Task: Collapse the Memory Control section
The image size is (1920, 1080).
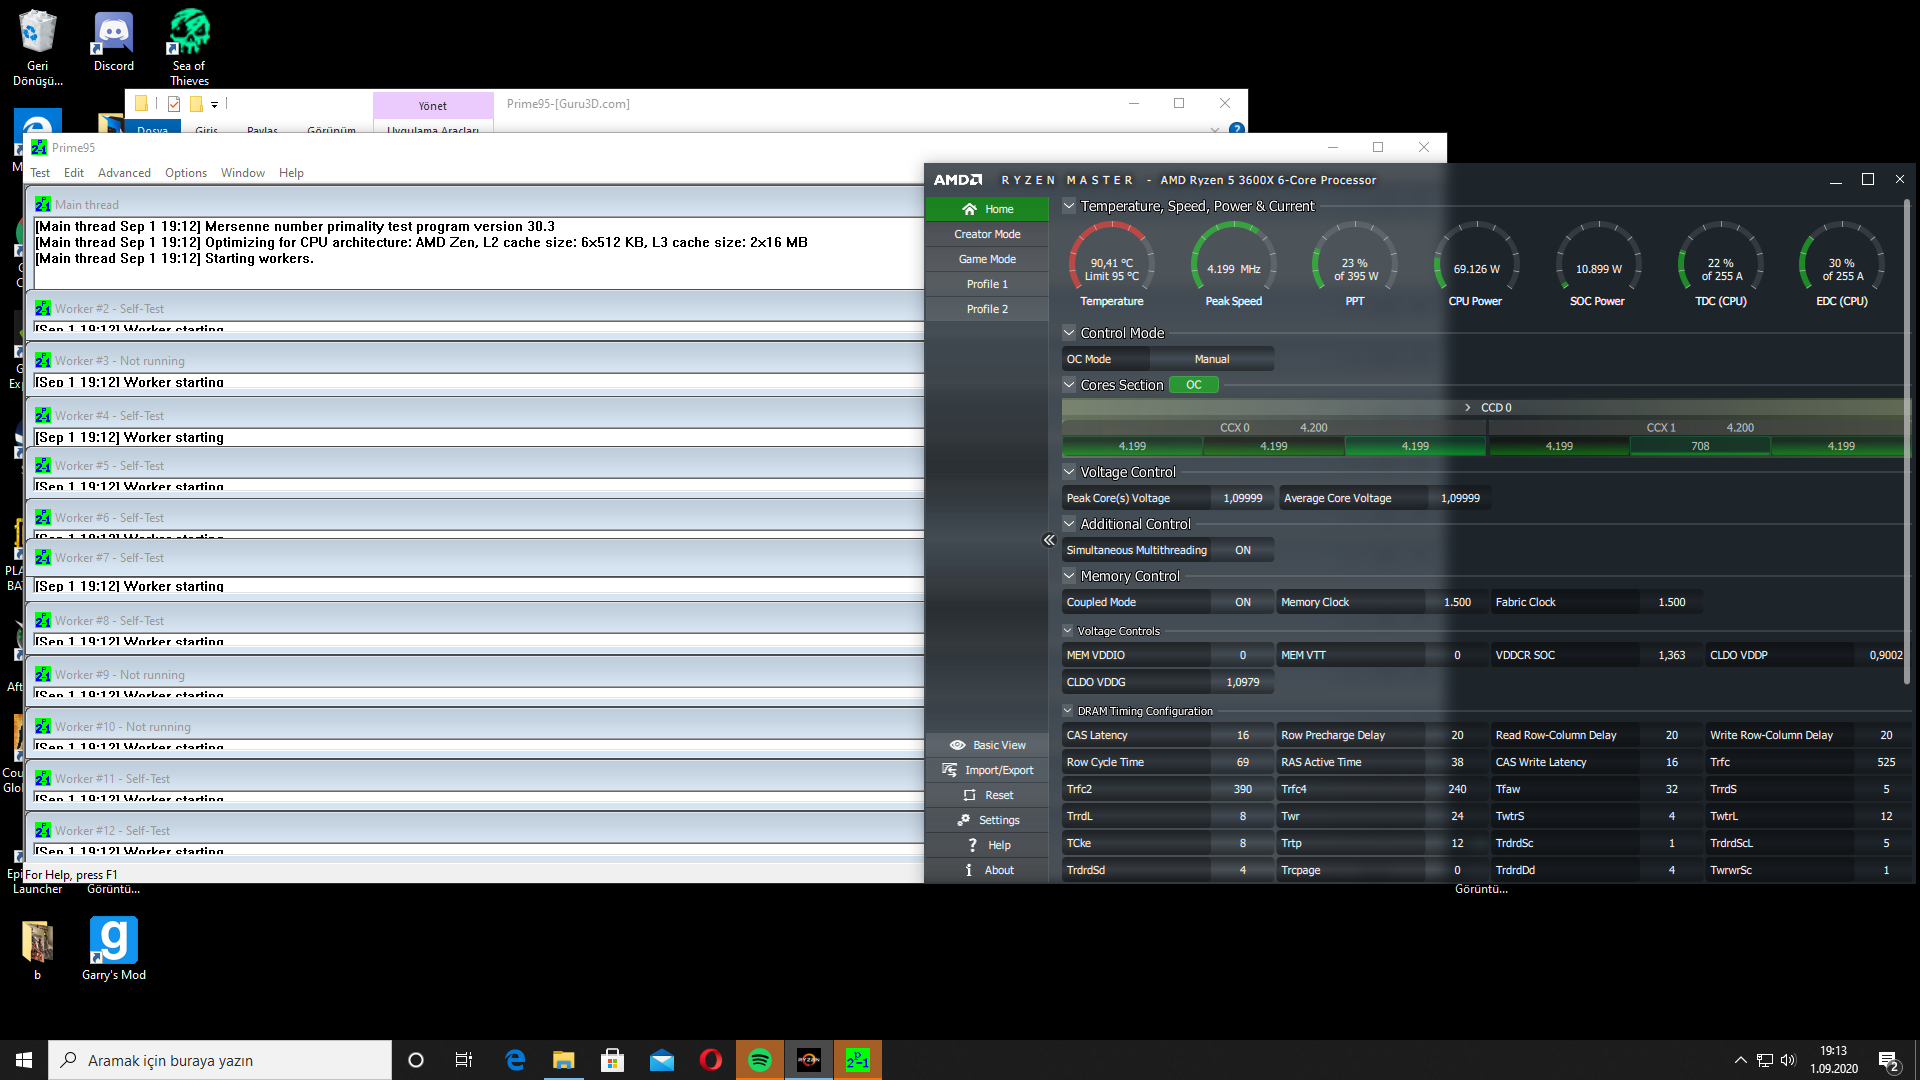Action: coord(1069,576)
